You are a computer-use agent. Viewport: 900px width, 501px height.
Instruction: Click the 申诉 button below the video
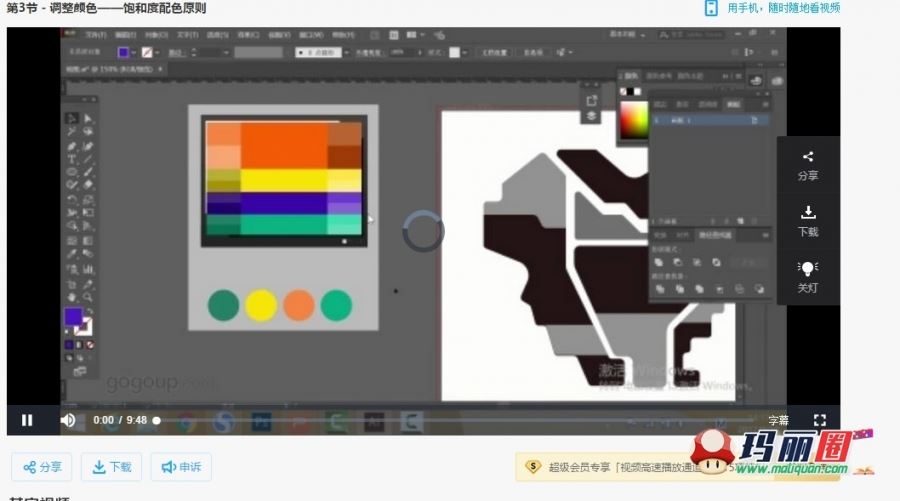181,467
